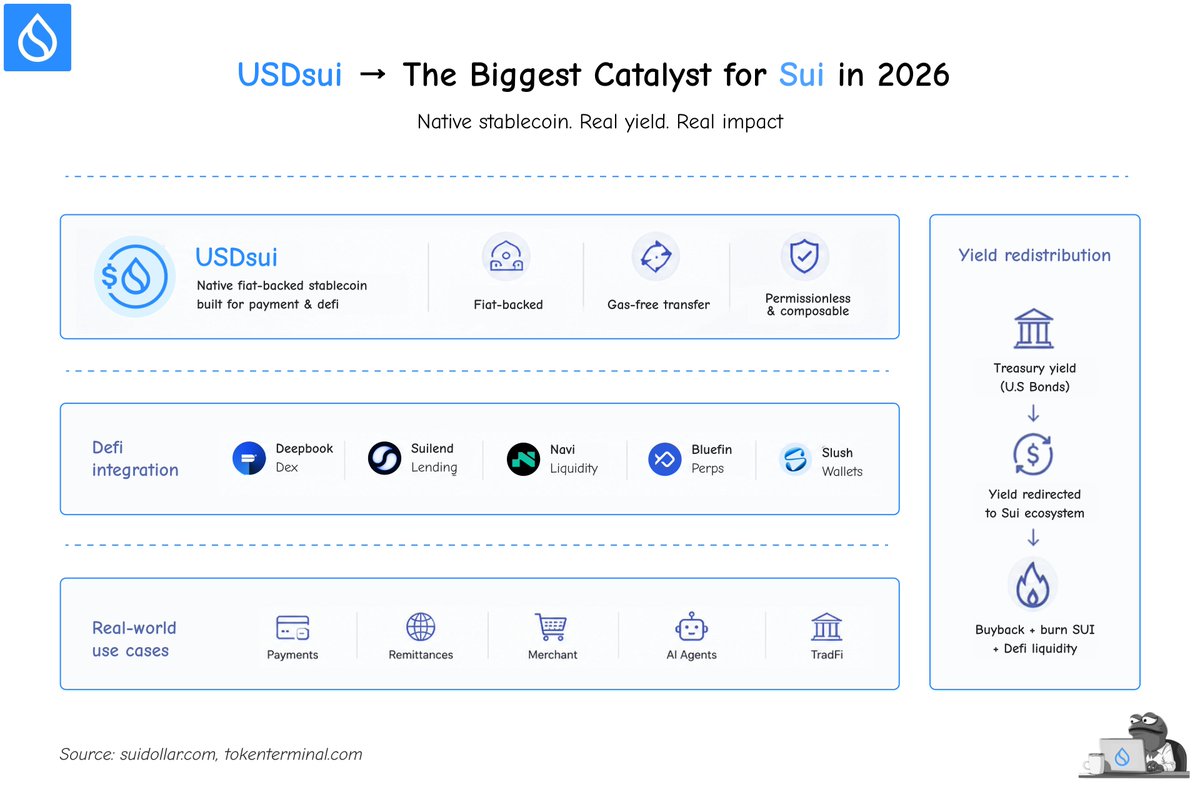Click the 'Deepbook' name text
The image size is (1200, 789).
(x=304, y=449)
